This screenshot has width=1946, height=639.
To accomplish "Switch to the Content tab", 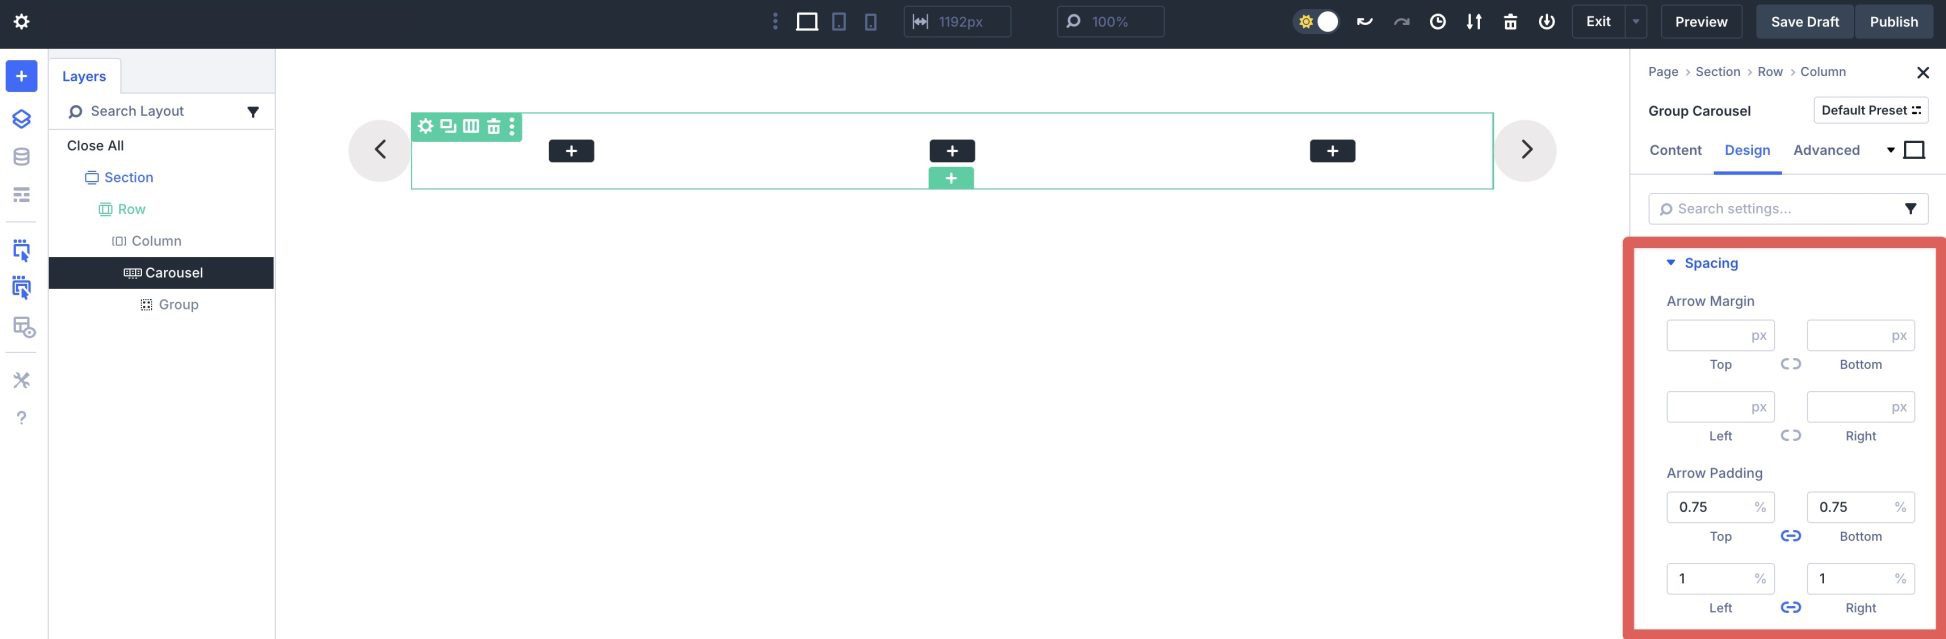I will pyautogui.click(x=1675, y=150).
